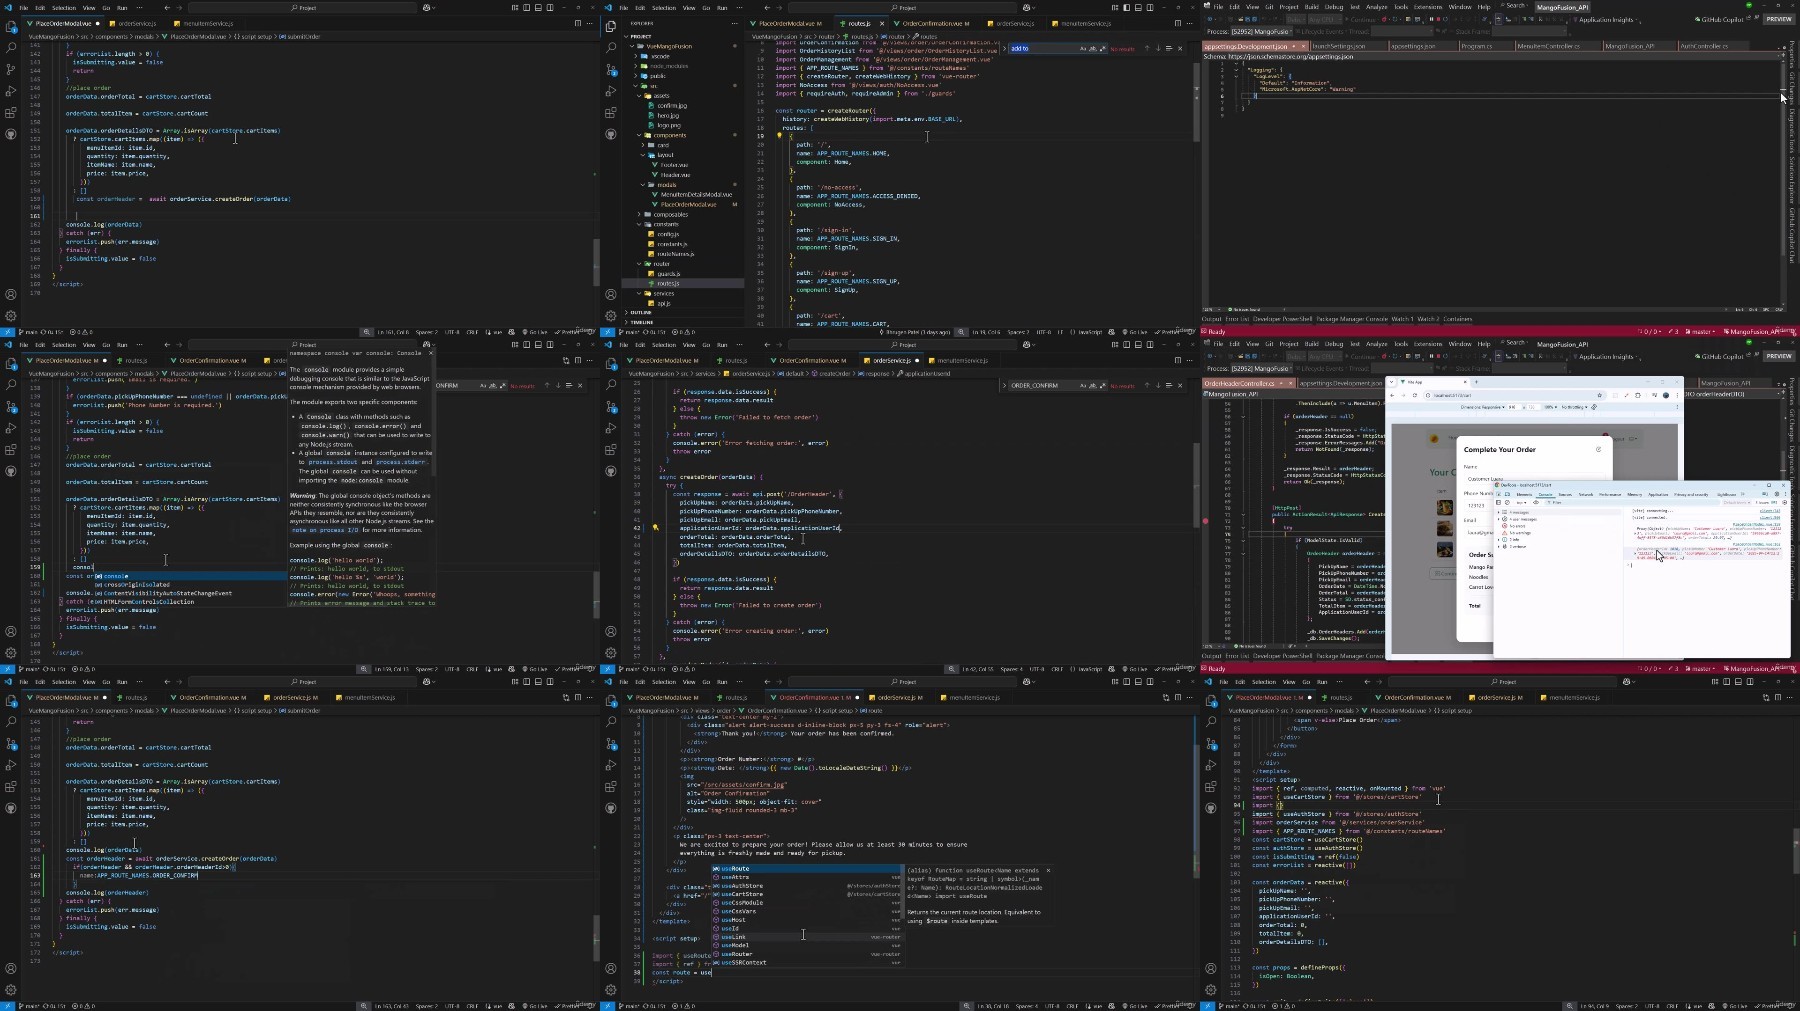1800x1011 pixels.
Task: Select useRouter in the autocomplete list
Action: pos(807,954)
